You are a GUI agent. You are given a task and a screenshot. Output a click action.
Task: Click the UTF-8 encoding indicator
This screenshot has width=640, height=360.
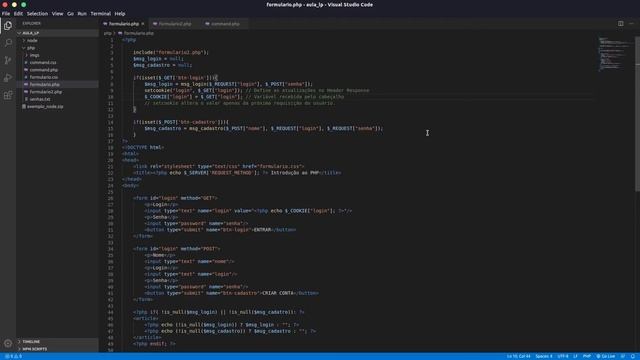tap(563, 356)
